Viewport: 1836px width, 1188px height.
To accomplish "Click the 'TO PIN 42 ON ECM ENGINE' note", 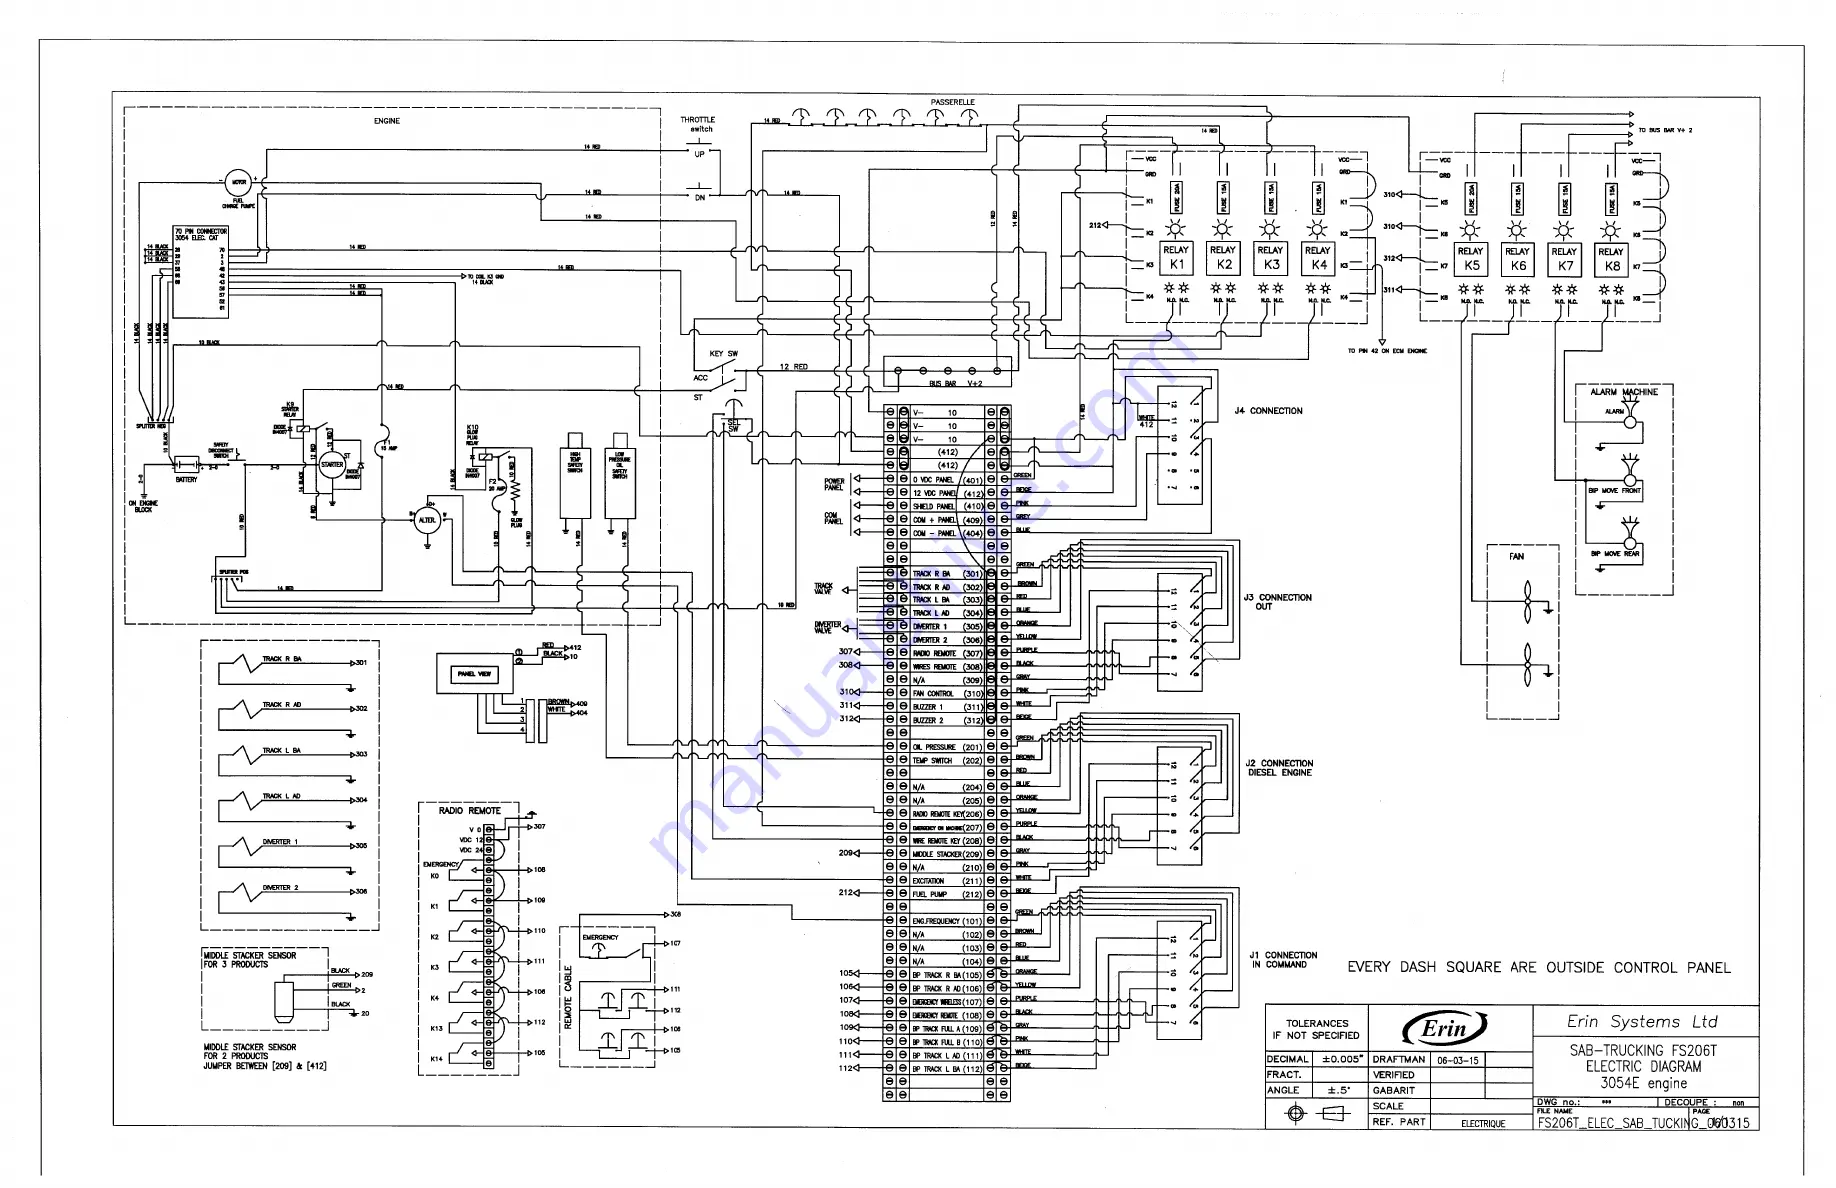I will click(x=1387, y=351).
